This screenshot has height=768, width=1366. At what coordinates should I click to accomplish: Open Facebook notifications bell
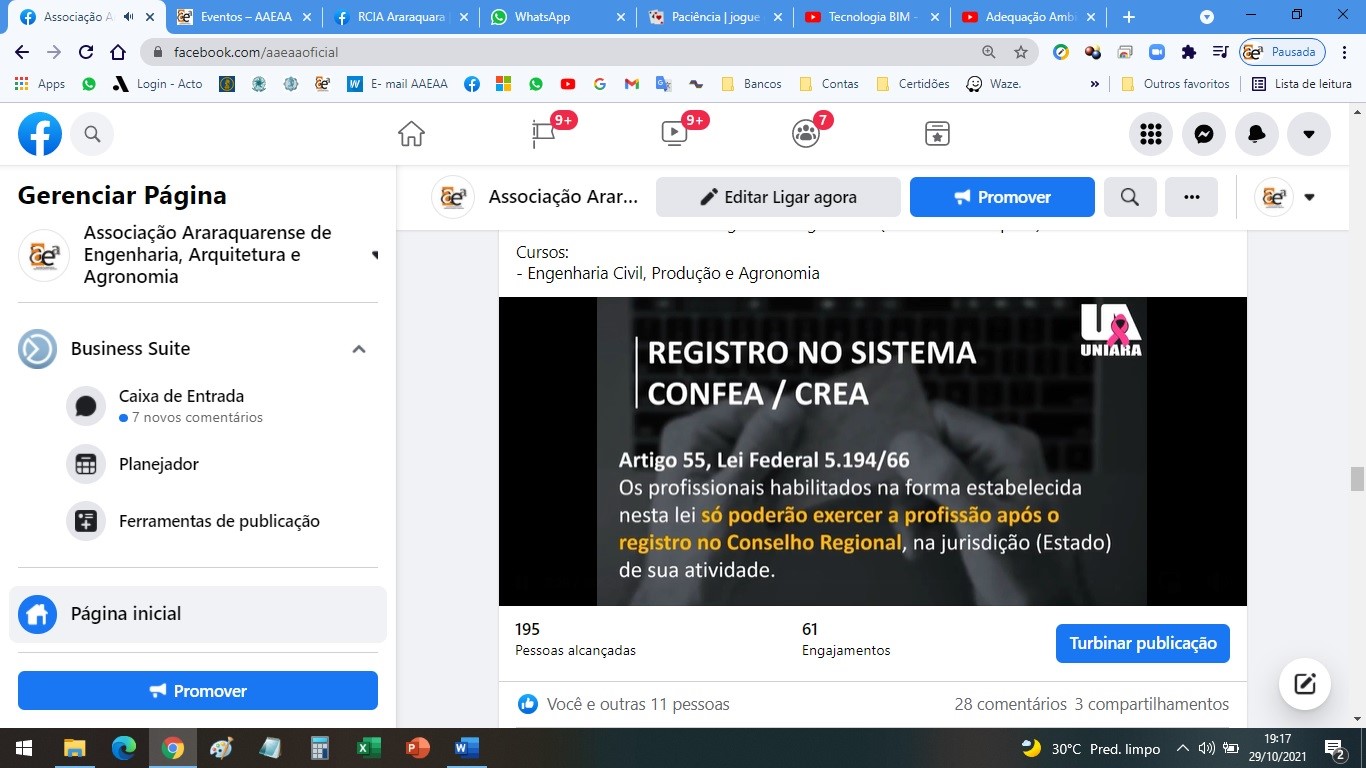coord(1257,134)
